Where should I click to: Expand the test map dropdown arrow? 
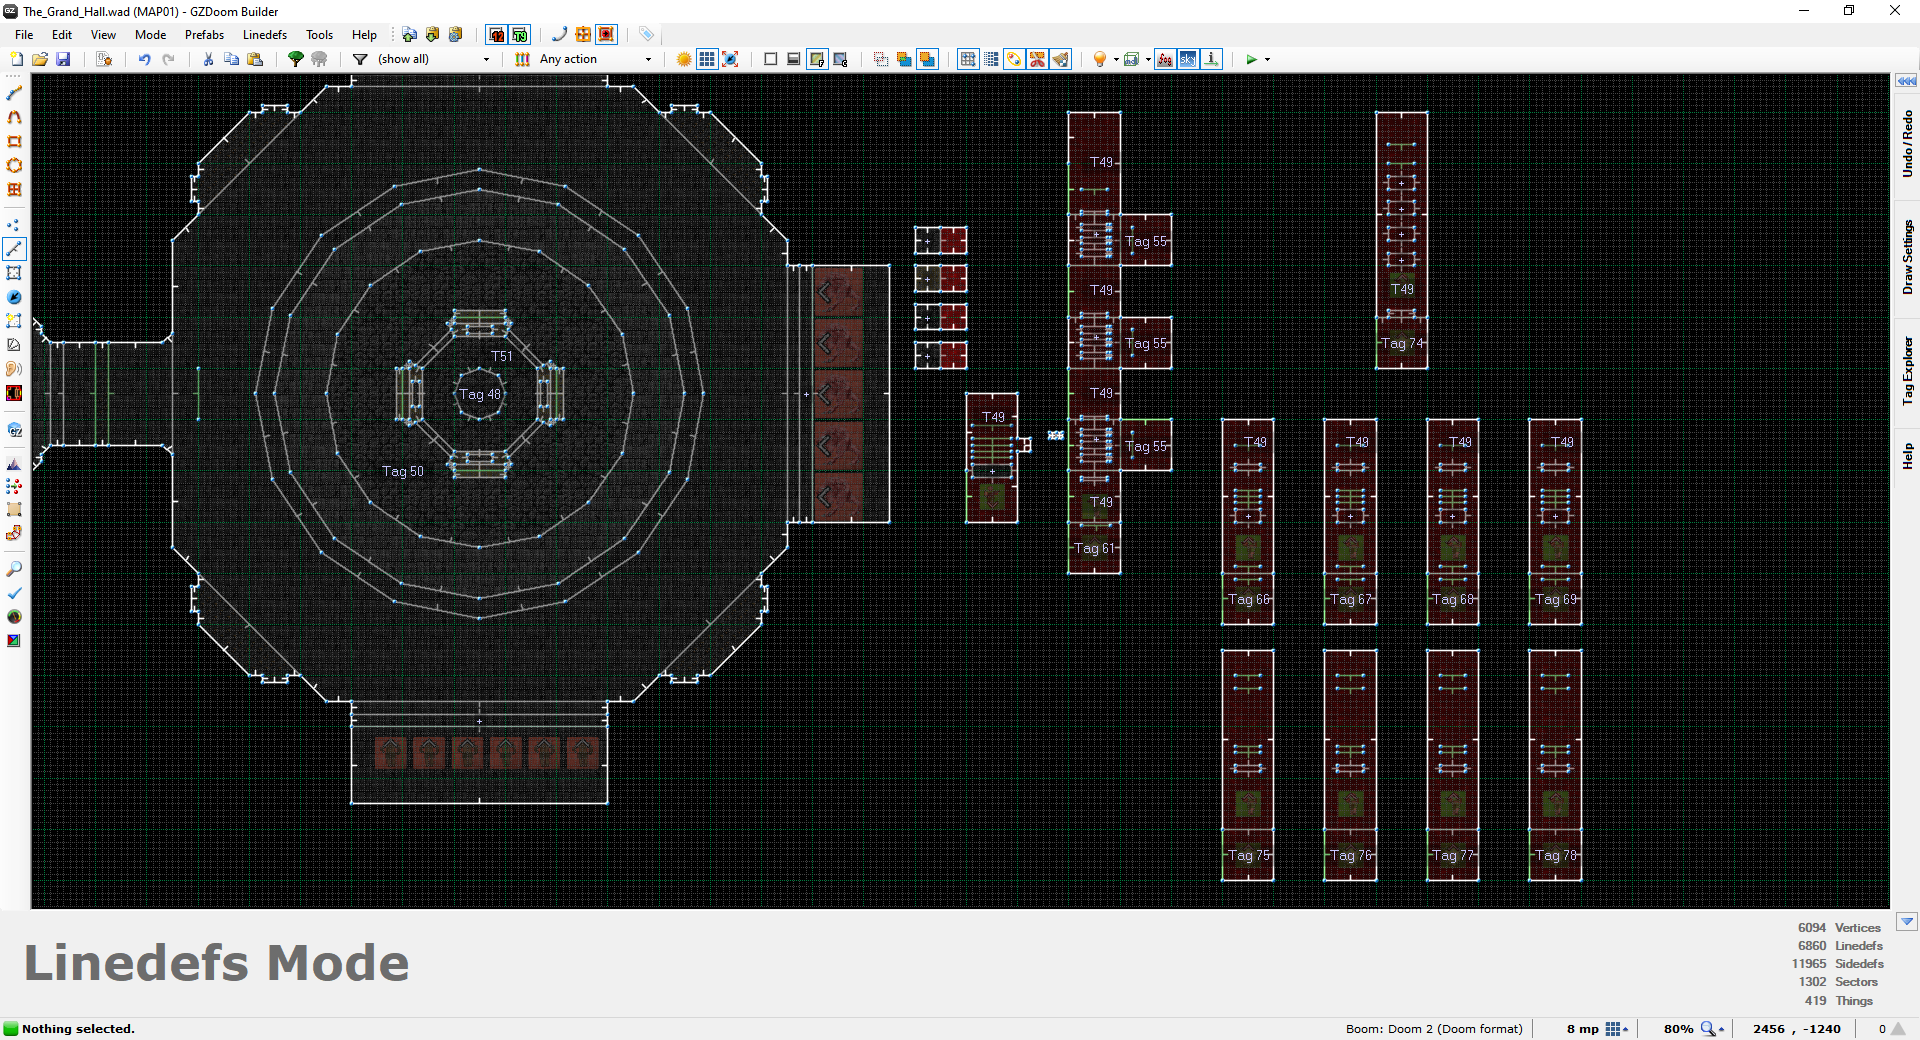pos(1268,59)
